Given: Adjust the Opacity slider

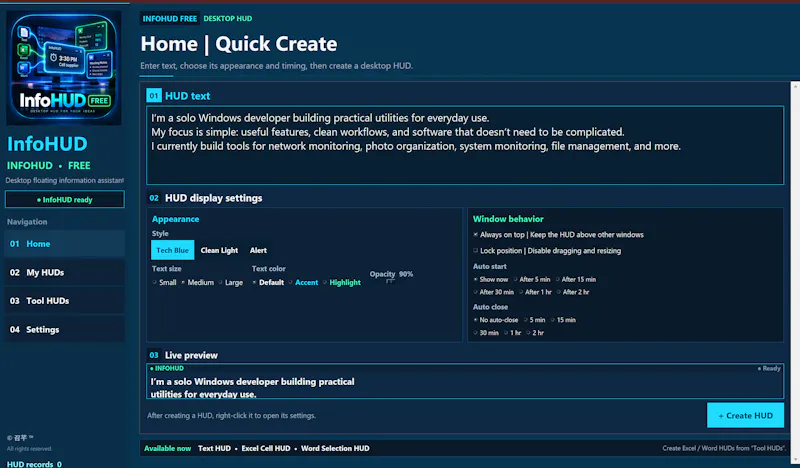Looking at the screenshot, I should tap(390, 281).
